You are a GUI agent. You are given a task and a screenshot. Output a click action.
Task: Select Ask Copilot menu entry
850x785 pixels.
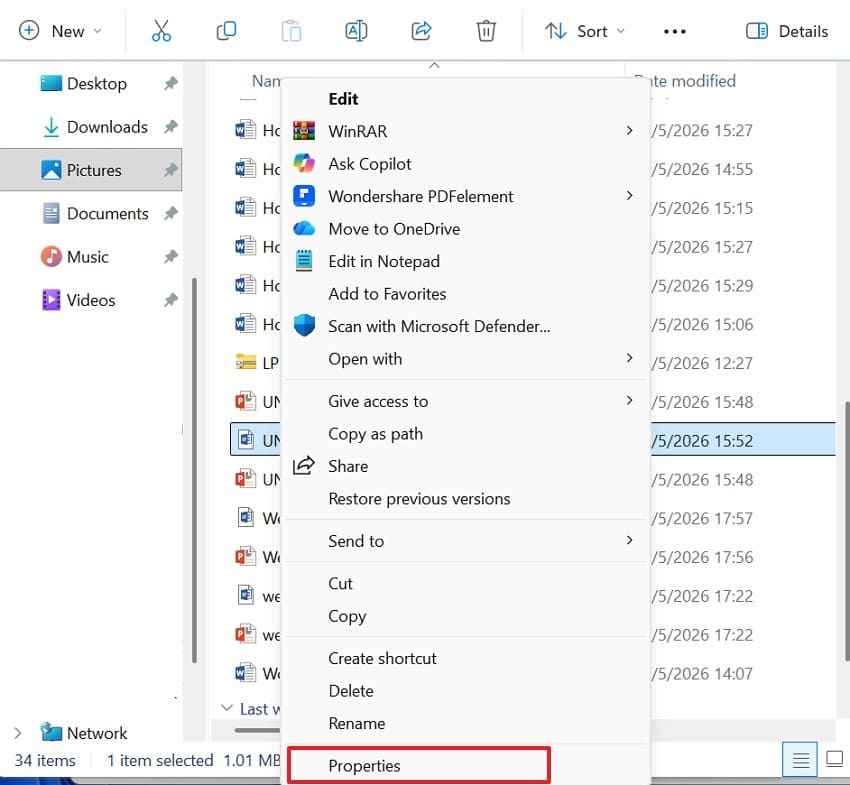466,164
